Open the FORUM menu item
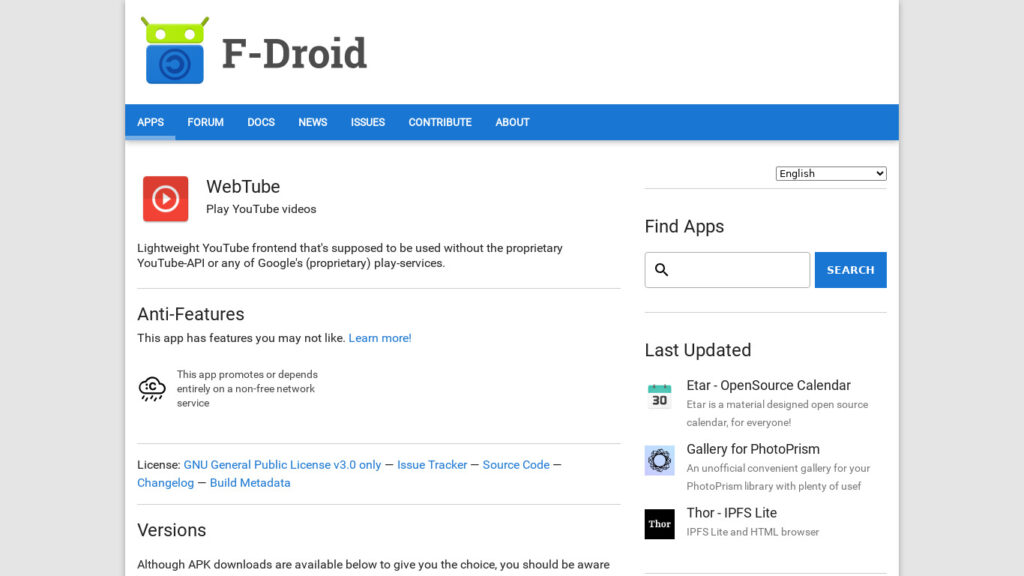 [x=206, y=122]
